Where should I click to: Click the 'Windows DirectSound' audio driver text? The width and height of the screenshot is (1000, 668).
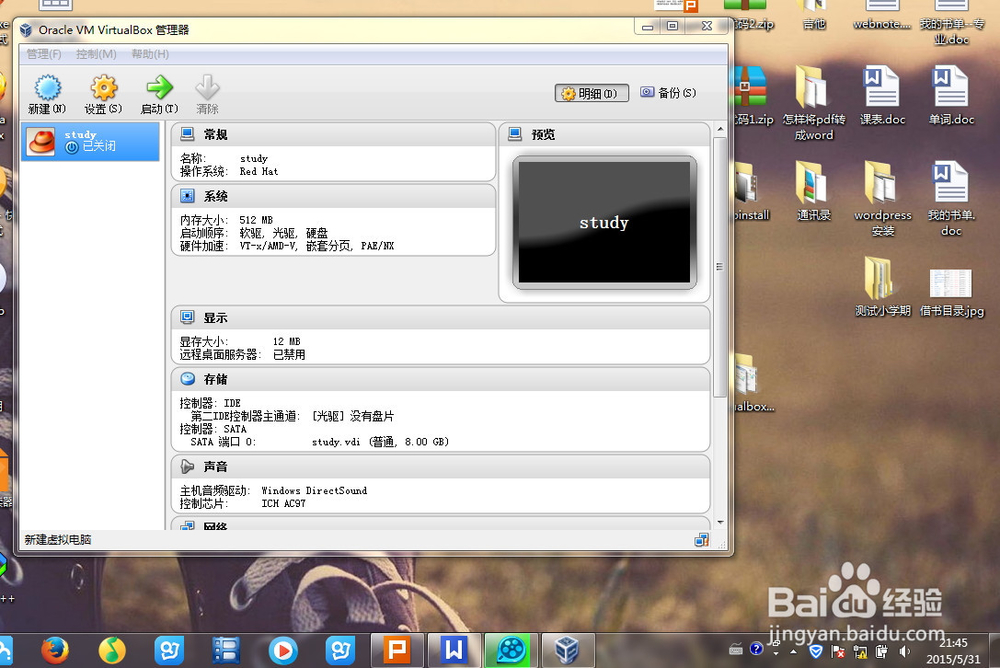pyautogui.click(x=314, y=491)
